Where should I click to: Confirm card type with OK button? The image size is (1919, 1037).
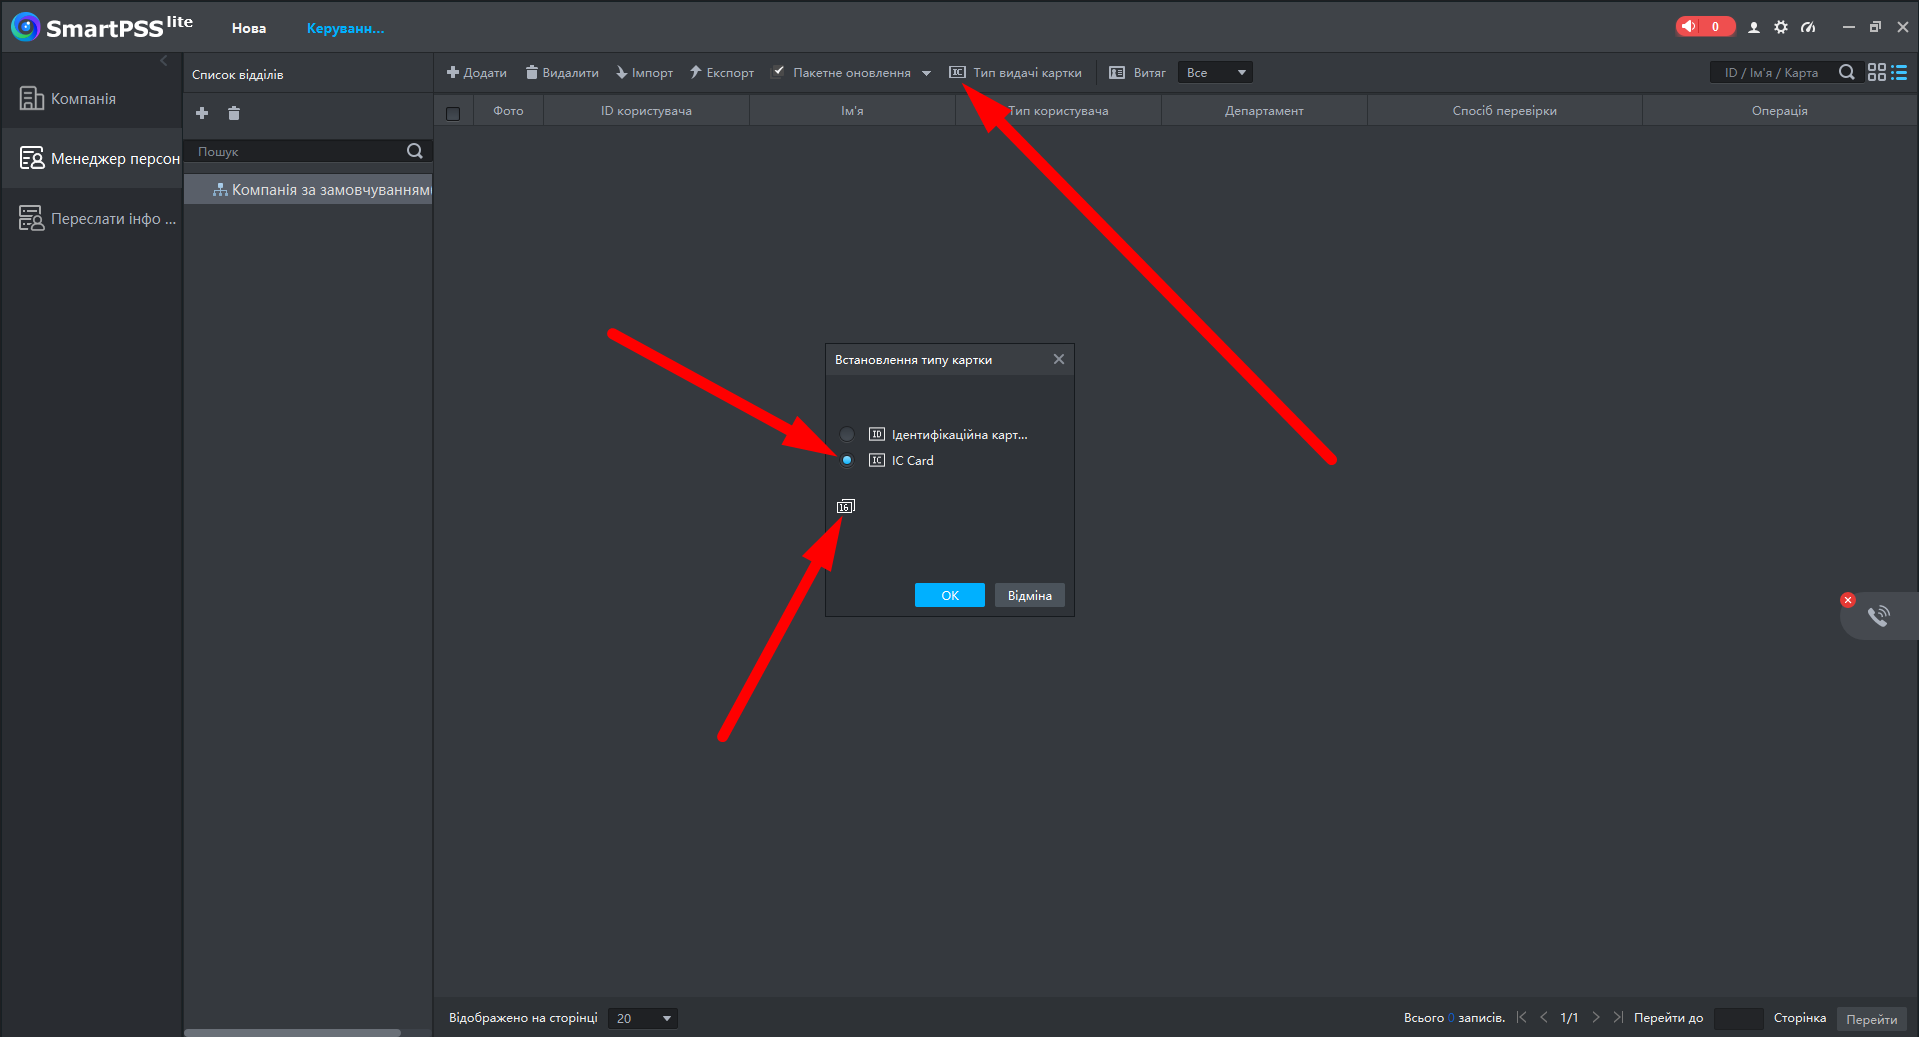pyautogui.click(x=950, y=595)
